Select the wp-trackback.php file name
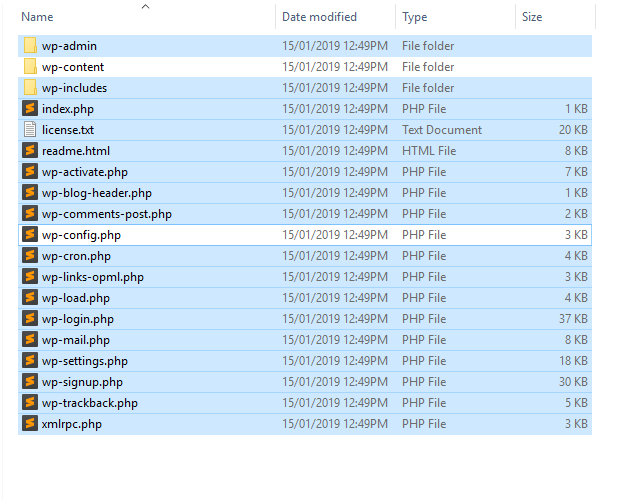The height and width of the screenshot is (500, 632). coord(90,403)
